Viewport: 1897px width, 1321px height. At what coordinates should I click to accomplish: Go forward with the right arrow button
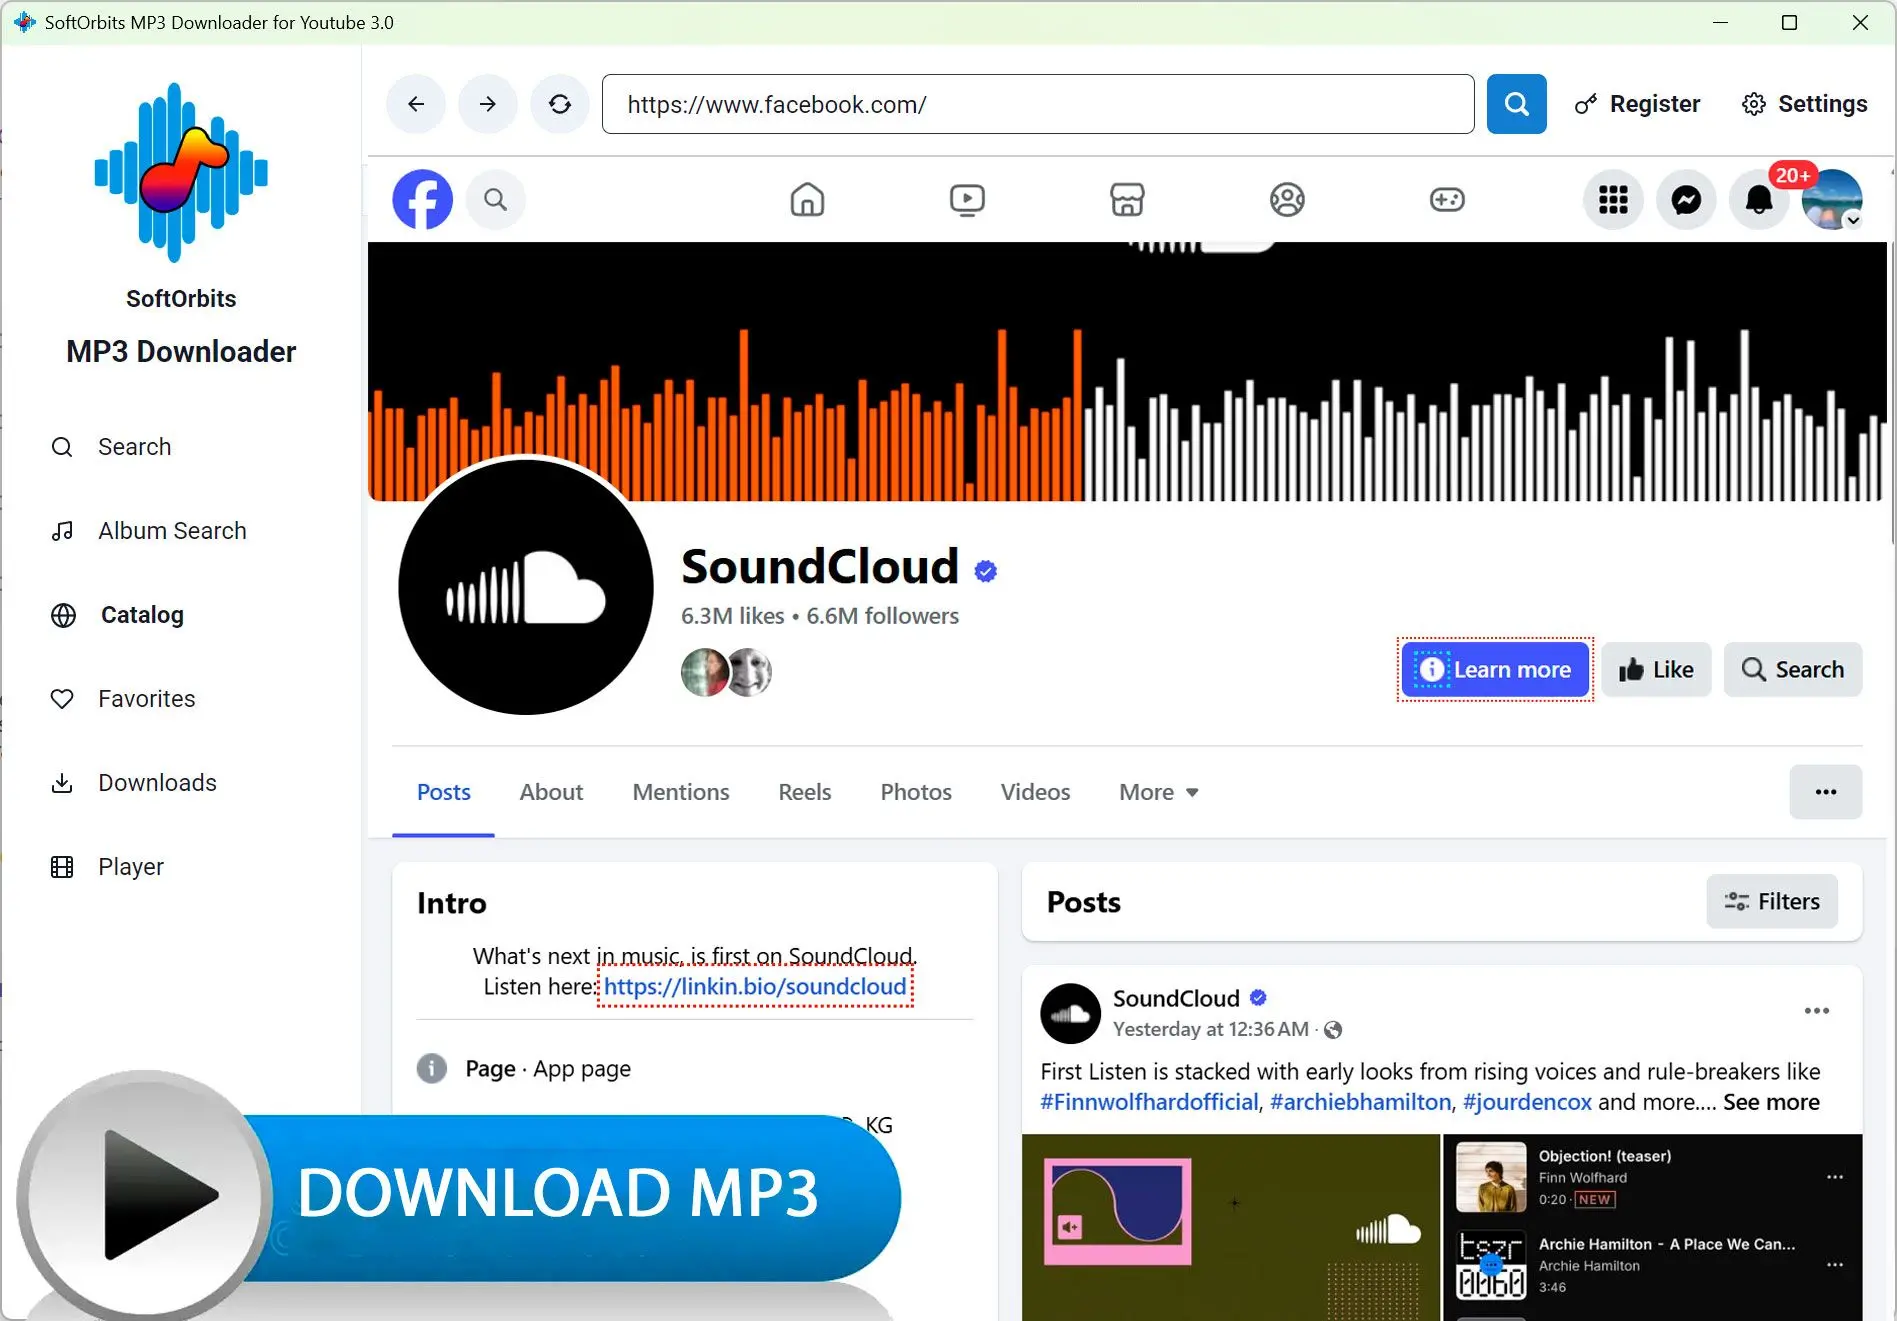[x=488, y=104]
